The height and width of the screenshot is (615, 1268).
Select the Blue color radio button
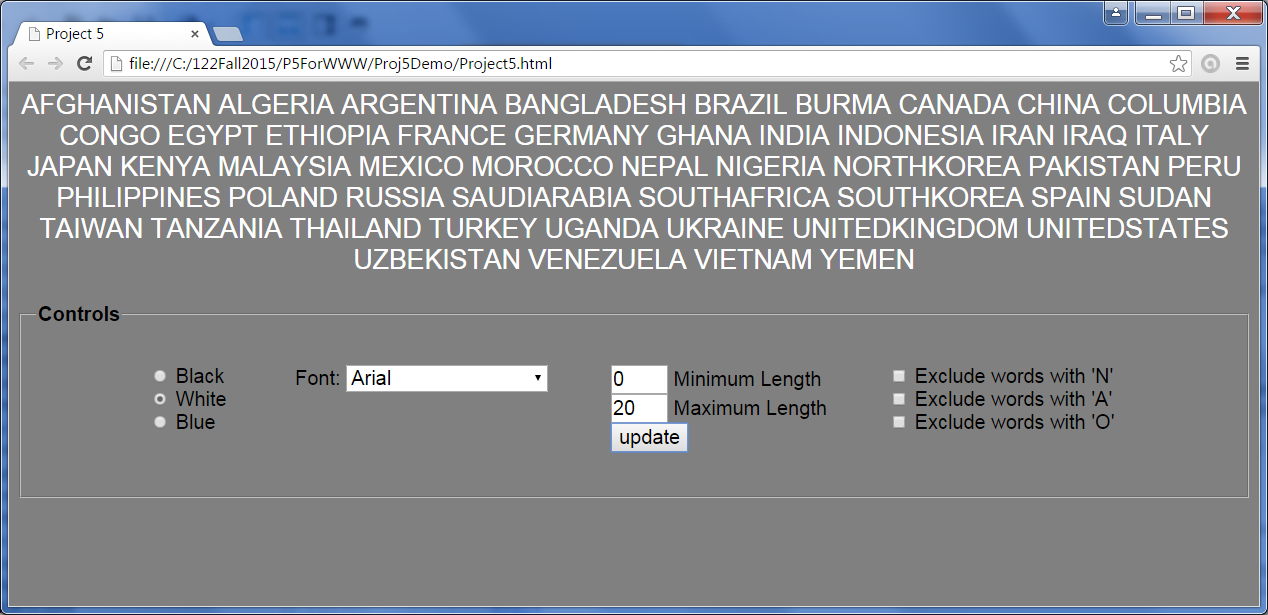click(x=160, y=422)
